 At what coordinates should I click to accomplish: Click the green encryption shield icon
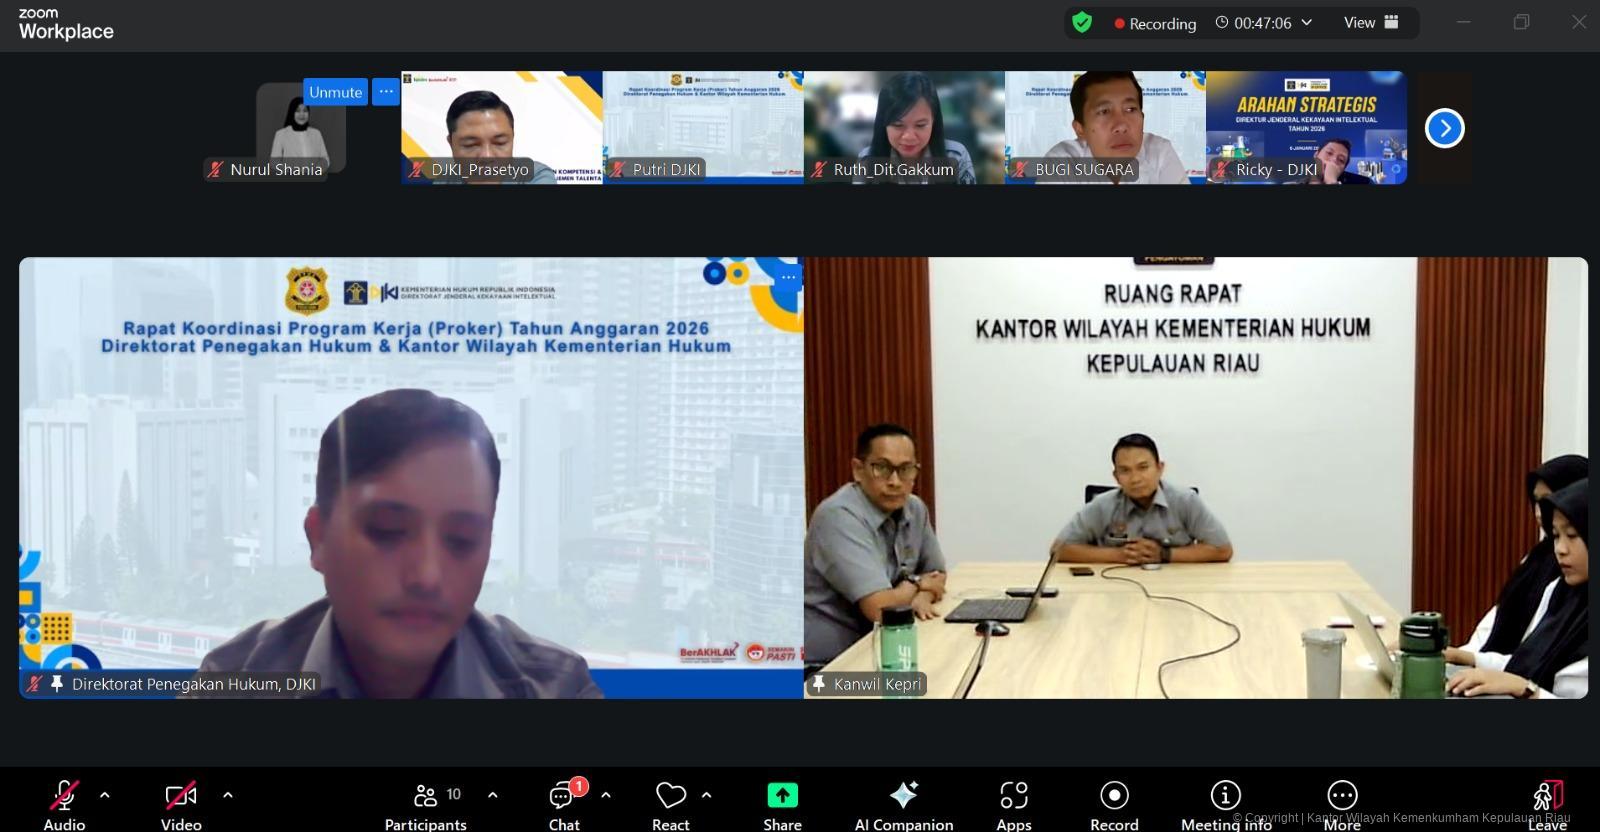pos(1082,22)
